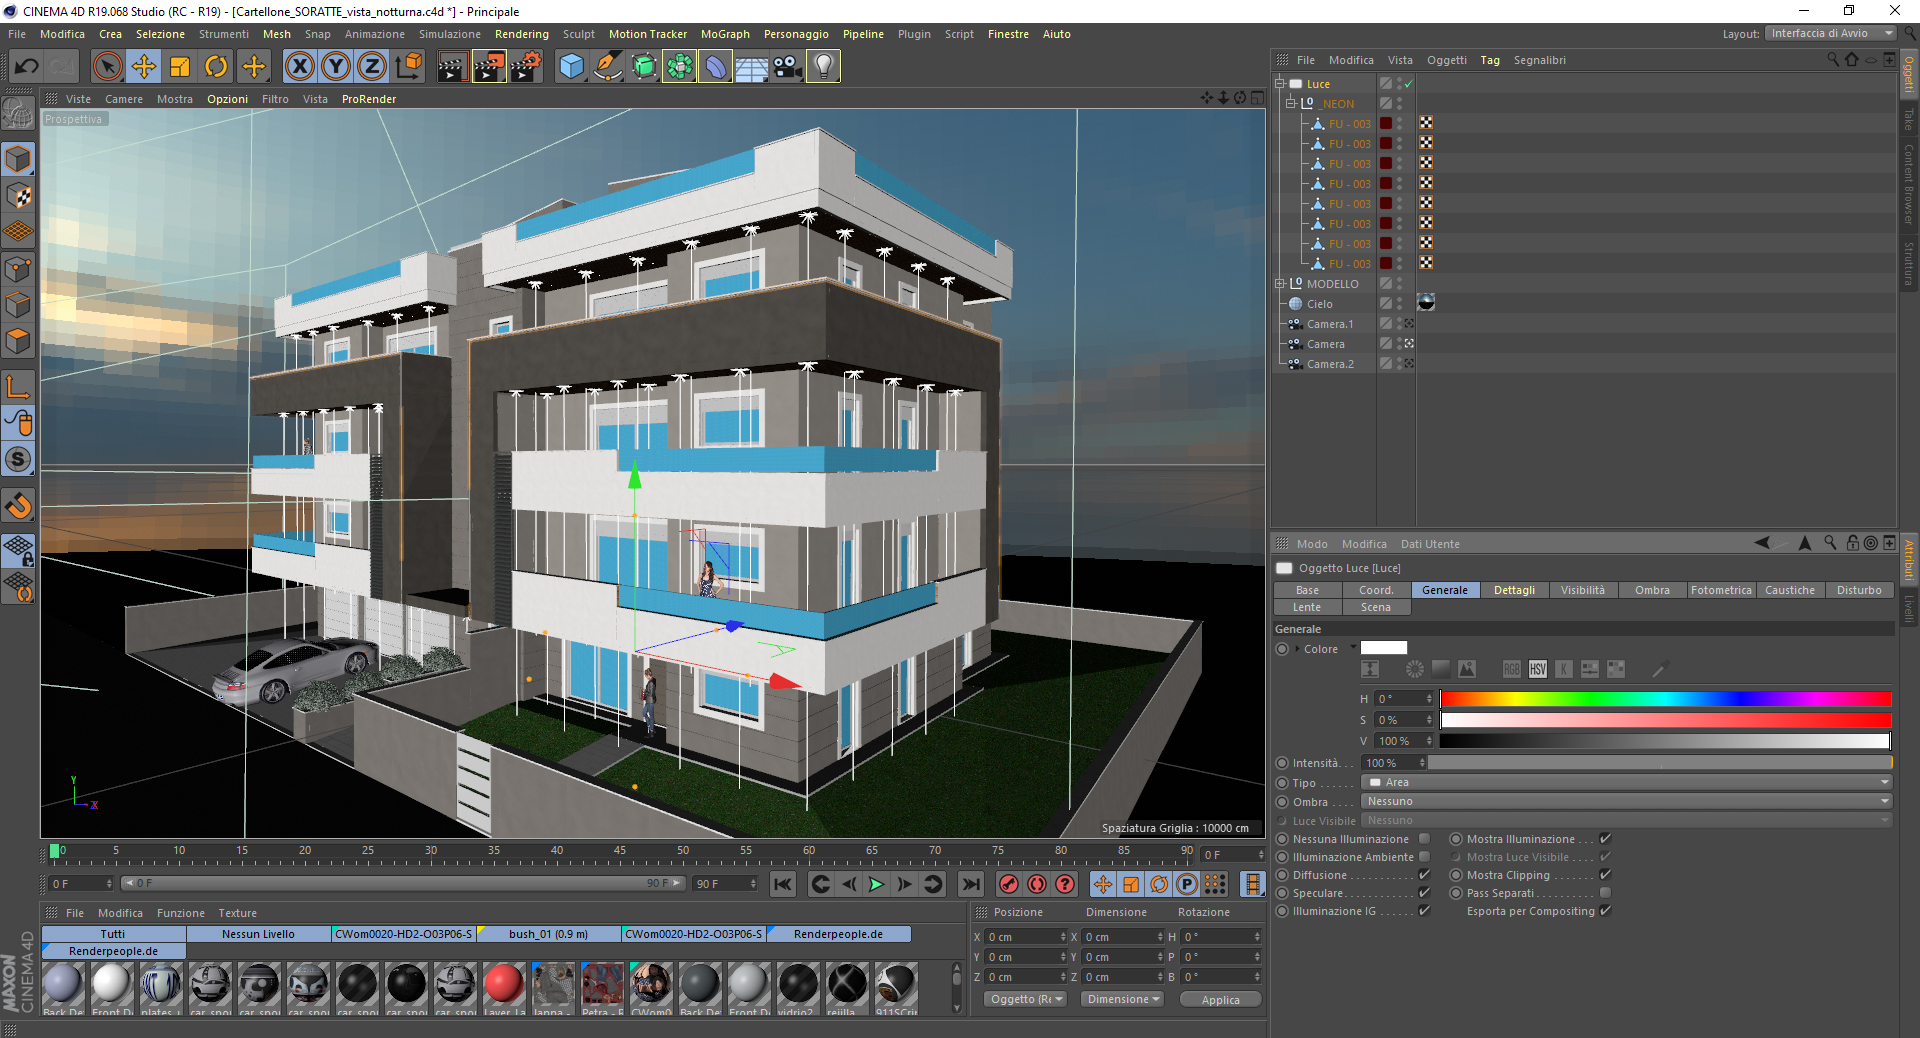Pick a color with the eyedropper icon
1920x1038 pixels.
1659,669
